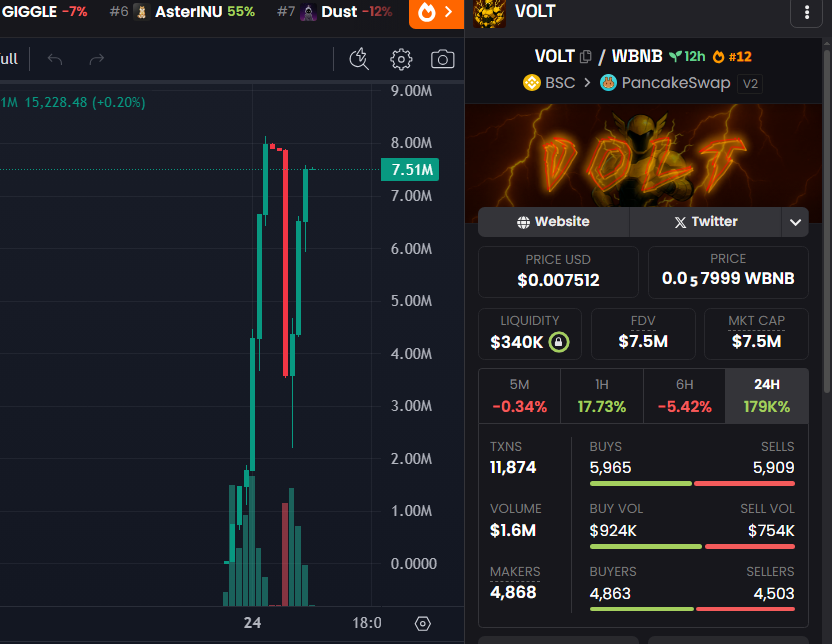Select the 5M timeframe tab

click(x=519, y=396)
